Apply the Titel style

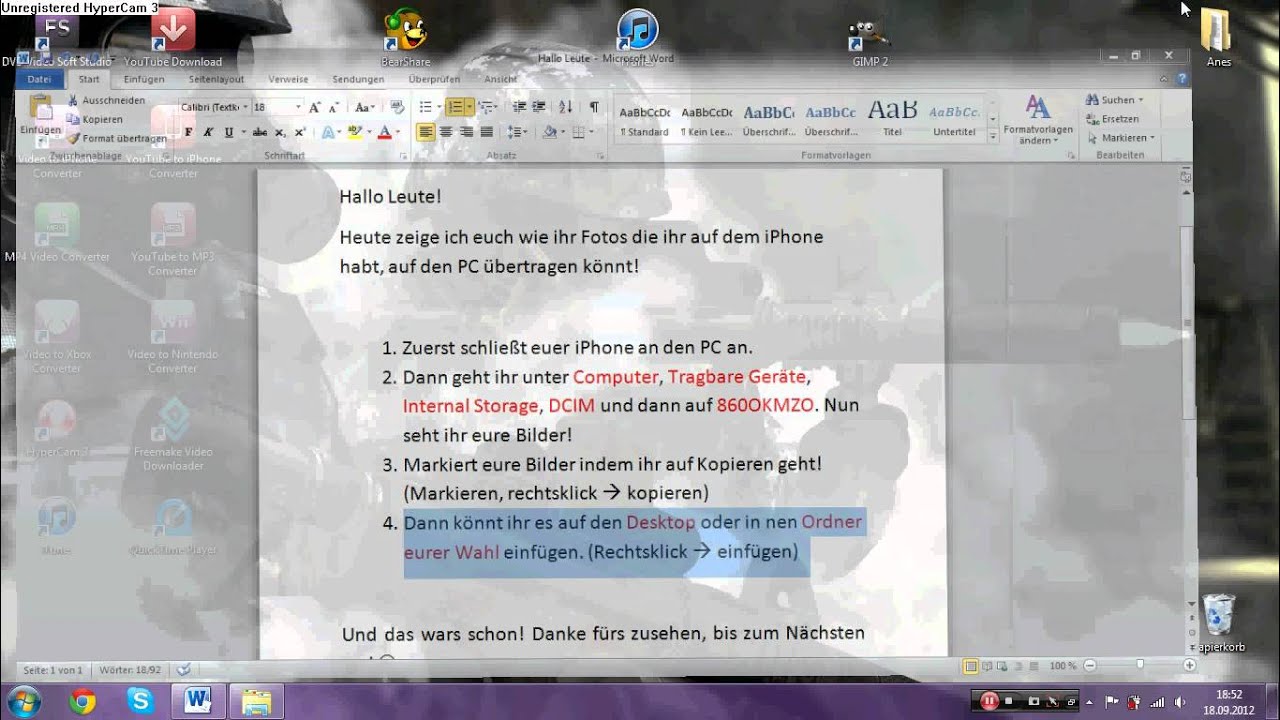[892, 120]
